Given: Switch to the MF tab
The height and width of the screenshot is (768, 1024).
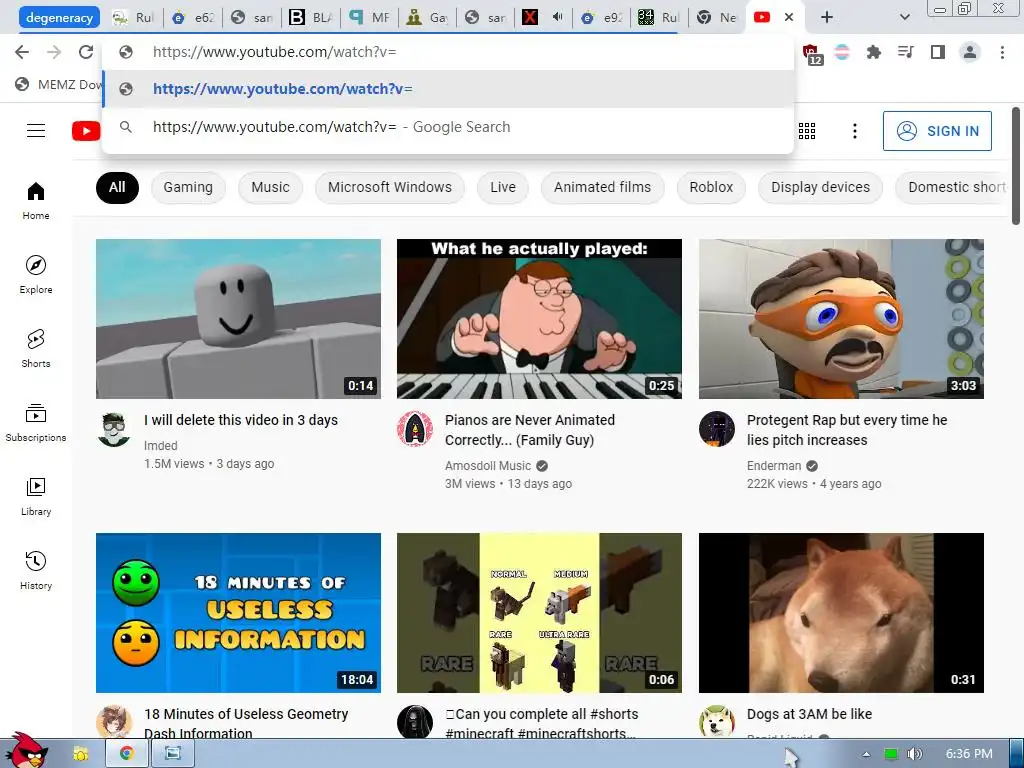Looking at the screenshot, I should click(x=370, y=18).
